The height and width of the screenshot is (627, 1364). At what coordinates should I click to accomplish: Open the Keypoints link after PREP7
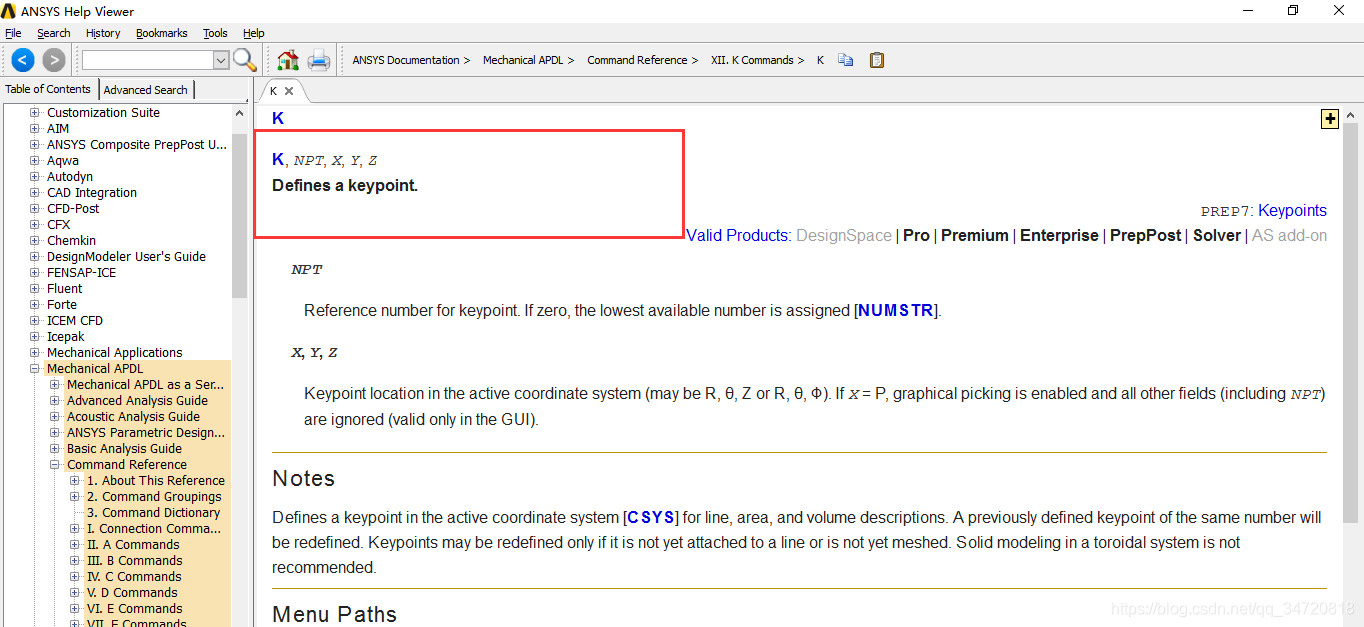tap(1292, 210)
